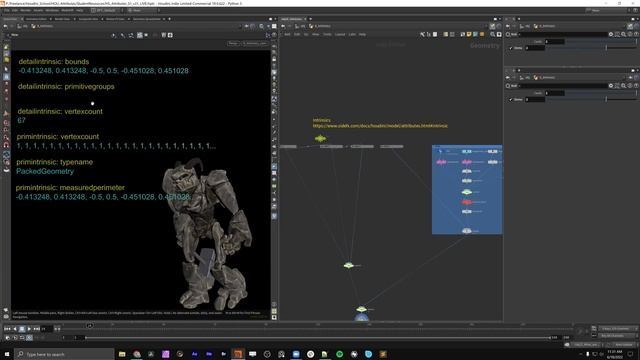640x360 pixels.
Task: Click the View tool label in viewport
Action: point(15,35)
